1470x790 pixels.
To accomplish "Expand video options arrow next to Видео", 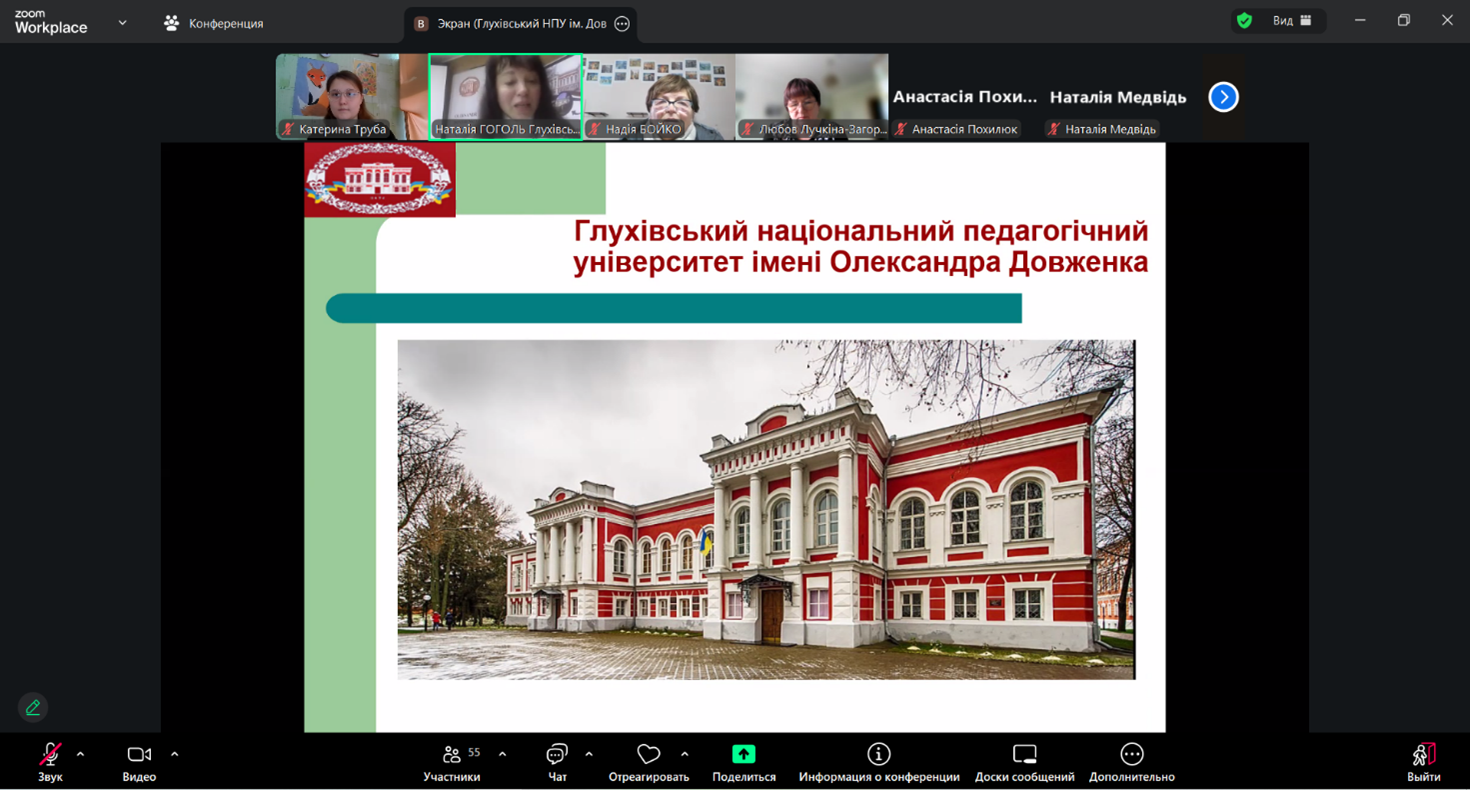I will tap(175, 754).
